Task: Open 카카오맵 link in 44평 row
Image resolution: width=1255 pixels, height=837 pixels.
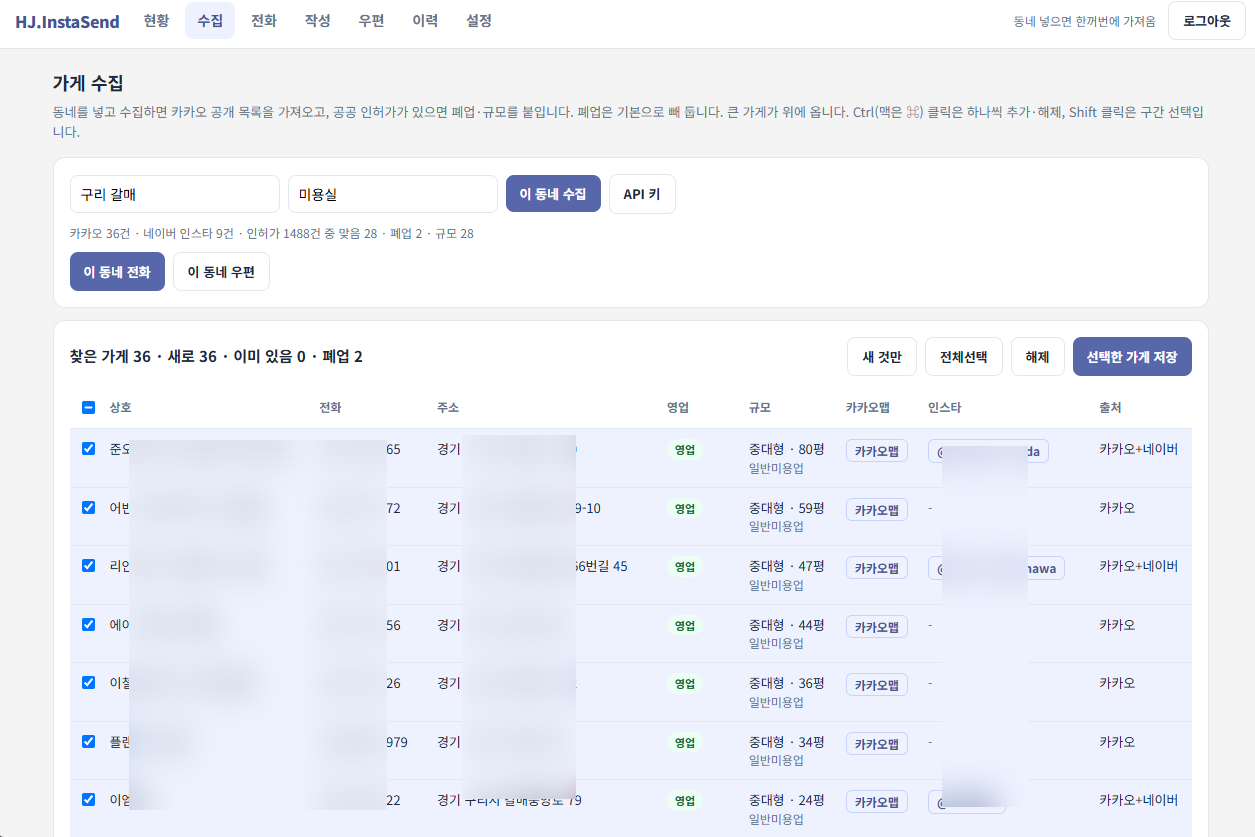Action: pos(877,627)
